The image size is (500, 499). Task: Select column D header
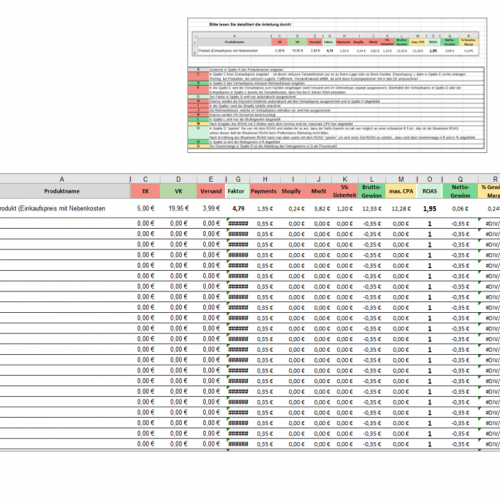point(178,179)
